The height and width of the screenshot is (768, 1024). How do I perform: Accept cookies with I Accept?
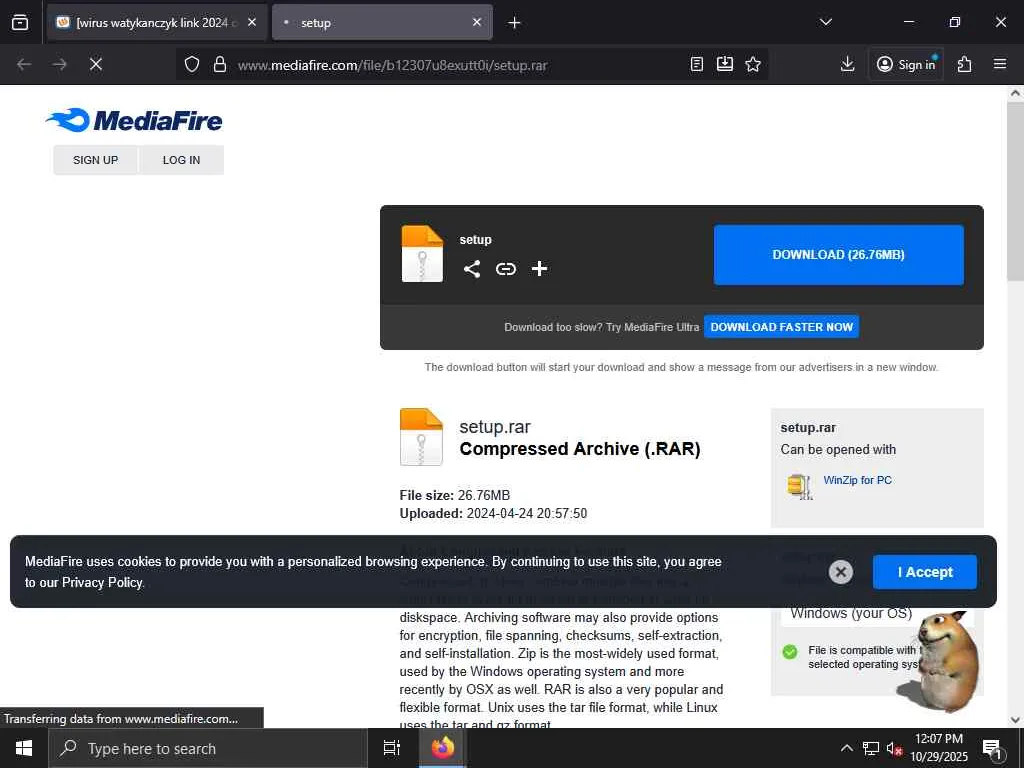click(x=925, y=572)
